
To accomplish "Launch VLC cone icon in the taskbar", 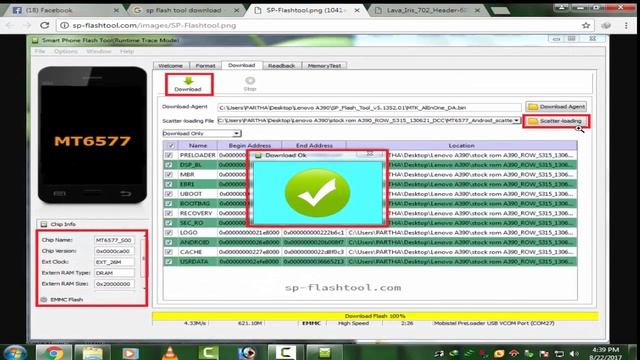I will tap(170, 353).
